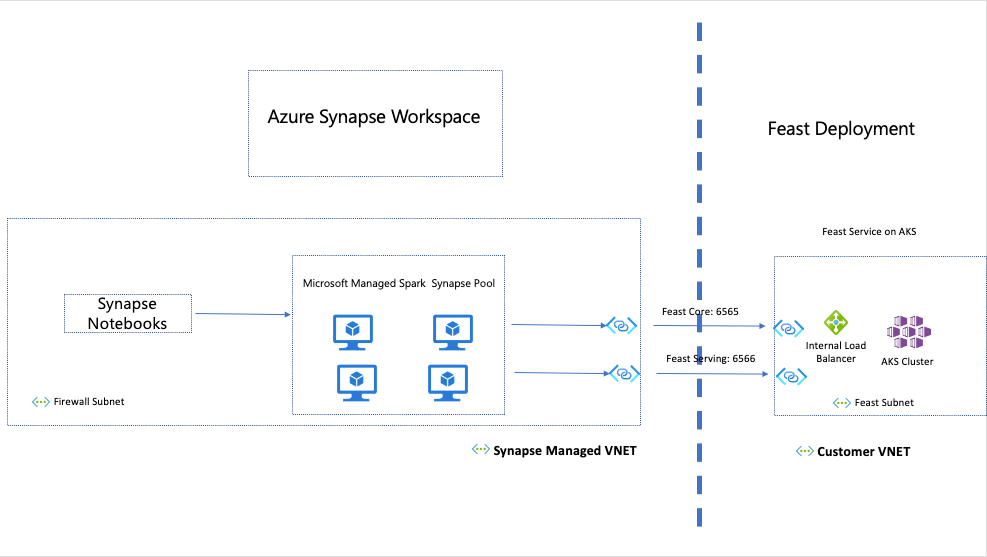The height and width of the screenshot is (557, 987).
Task: Select the top-left Spark pool VM icon
Action: pyautogui.click(x=352, y=332)
